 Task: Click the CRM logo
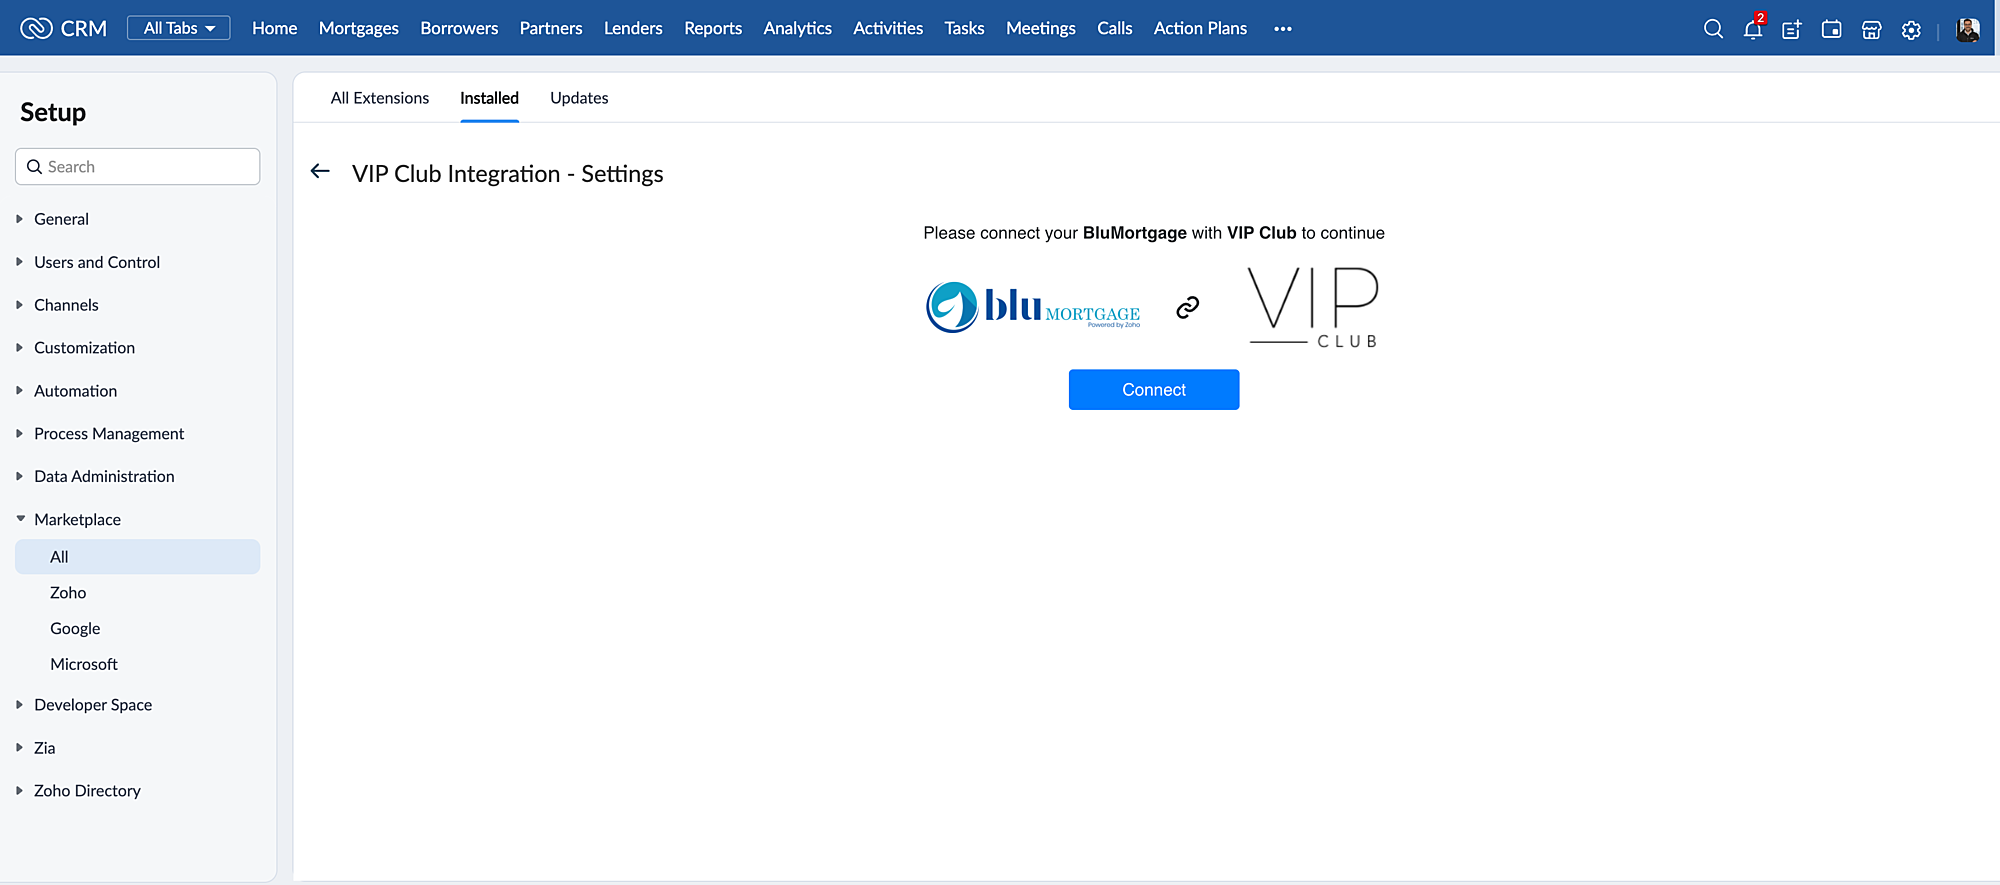coord(63,28)
